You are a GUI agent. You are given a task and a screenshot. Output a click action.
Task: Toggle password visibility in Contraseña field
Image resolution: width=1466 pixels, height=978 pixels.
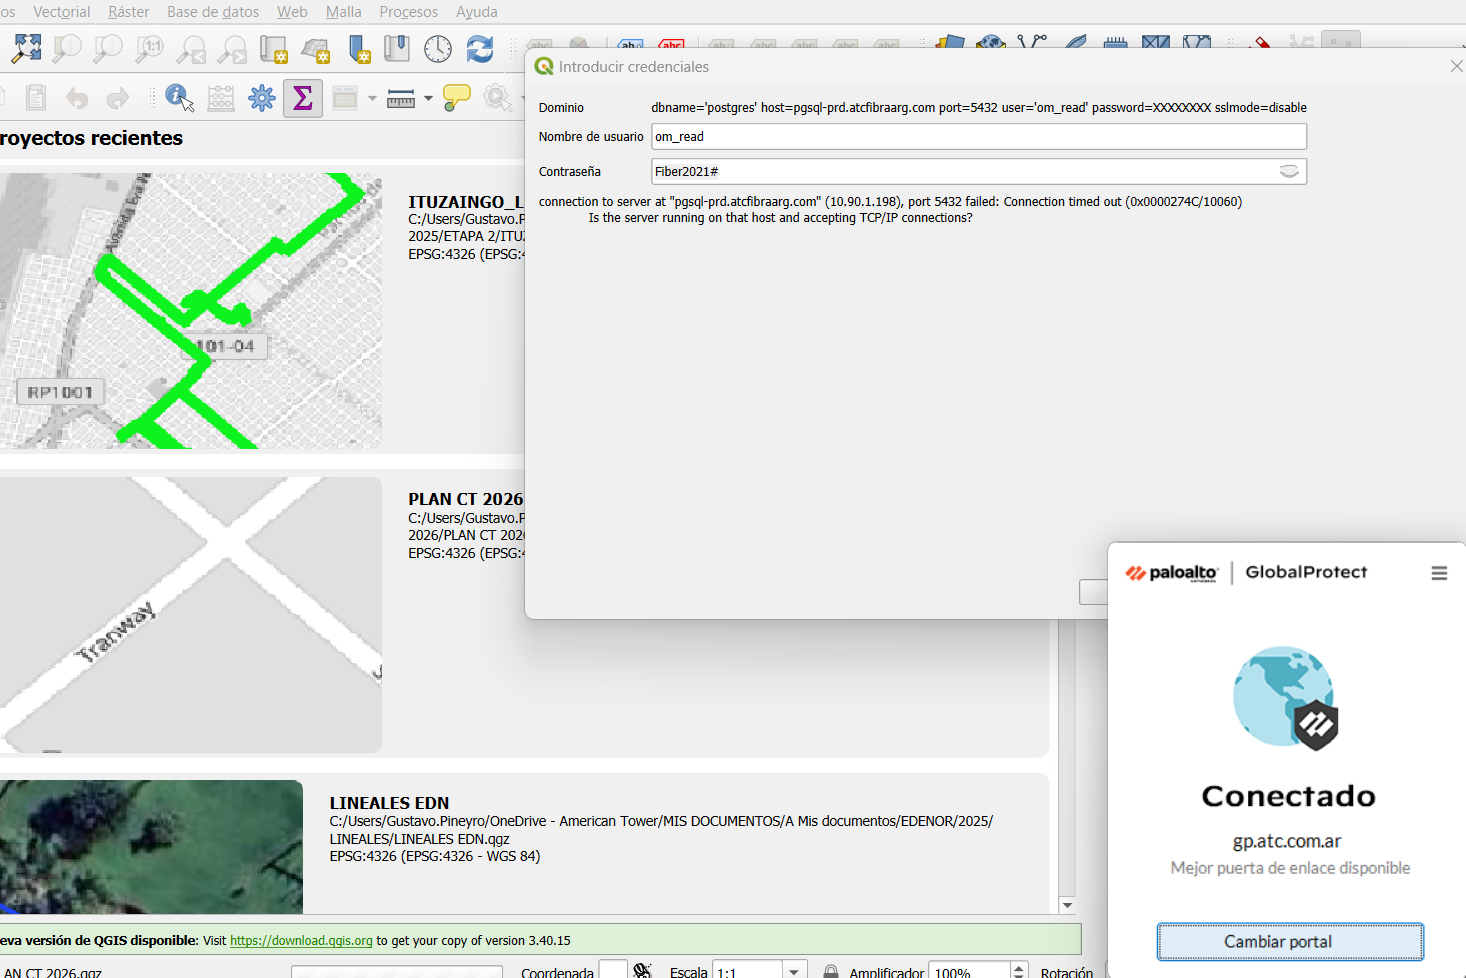tap(1289, 172)
